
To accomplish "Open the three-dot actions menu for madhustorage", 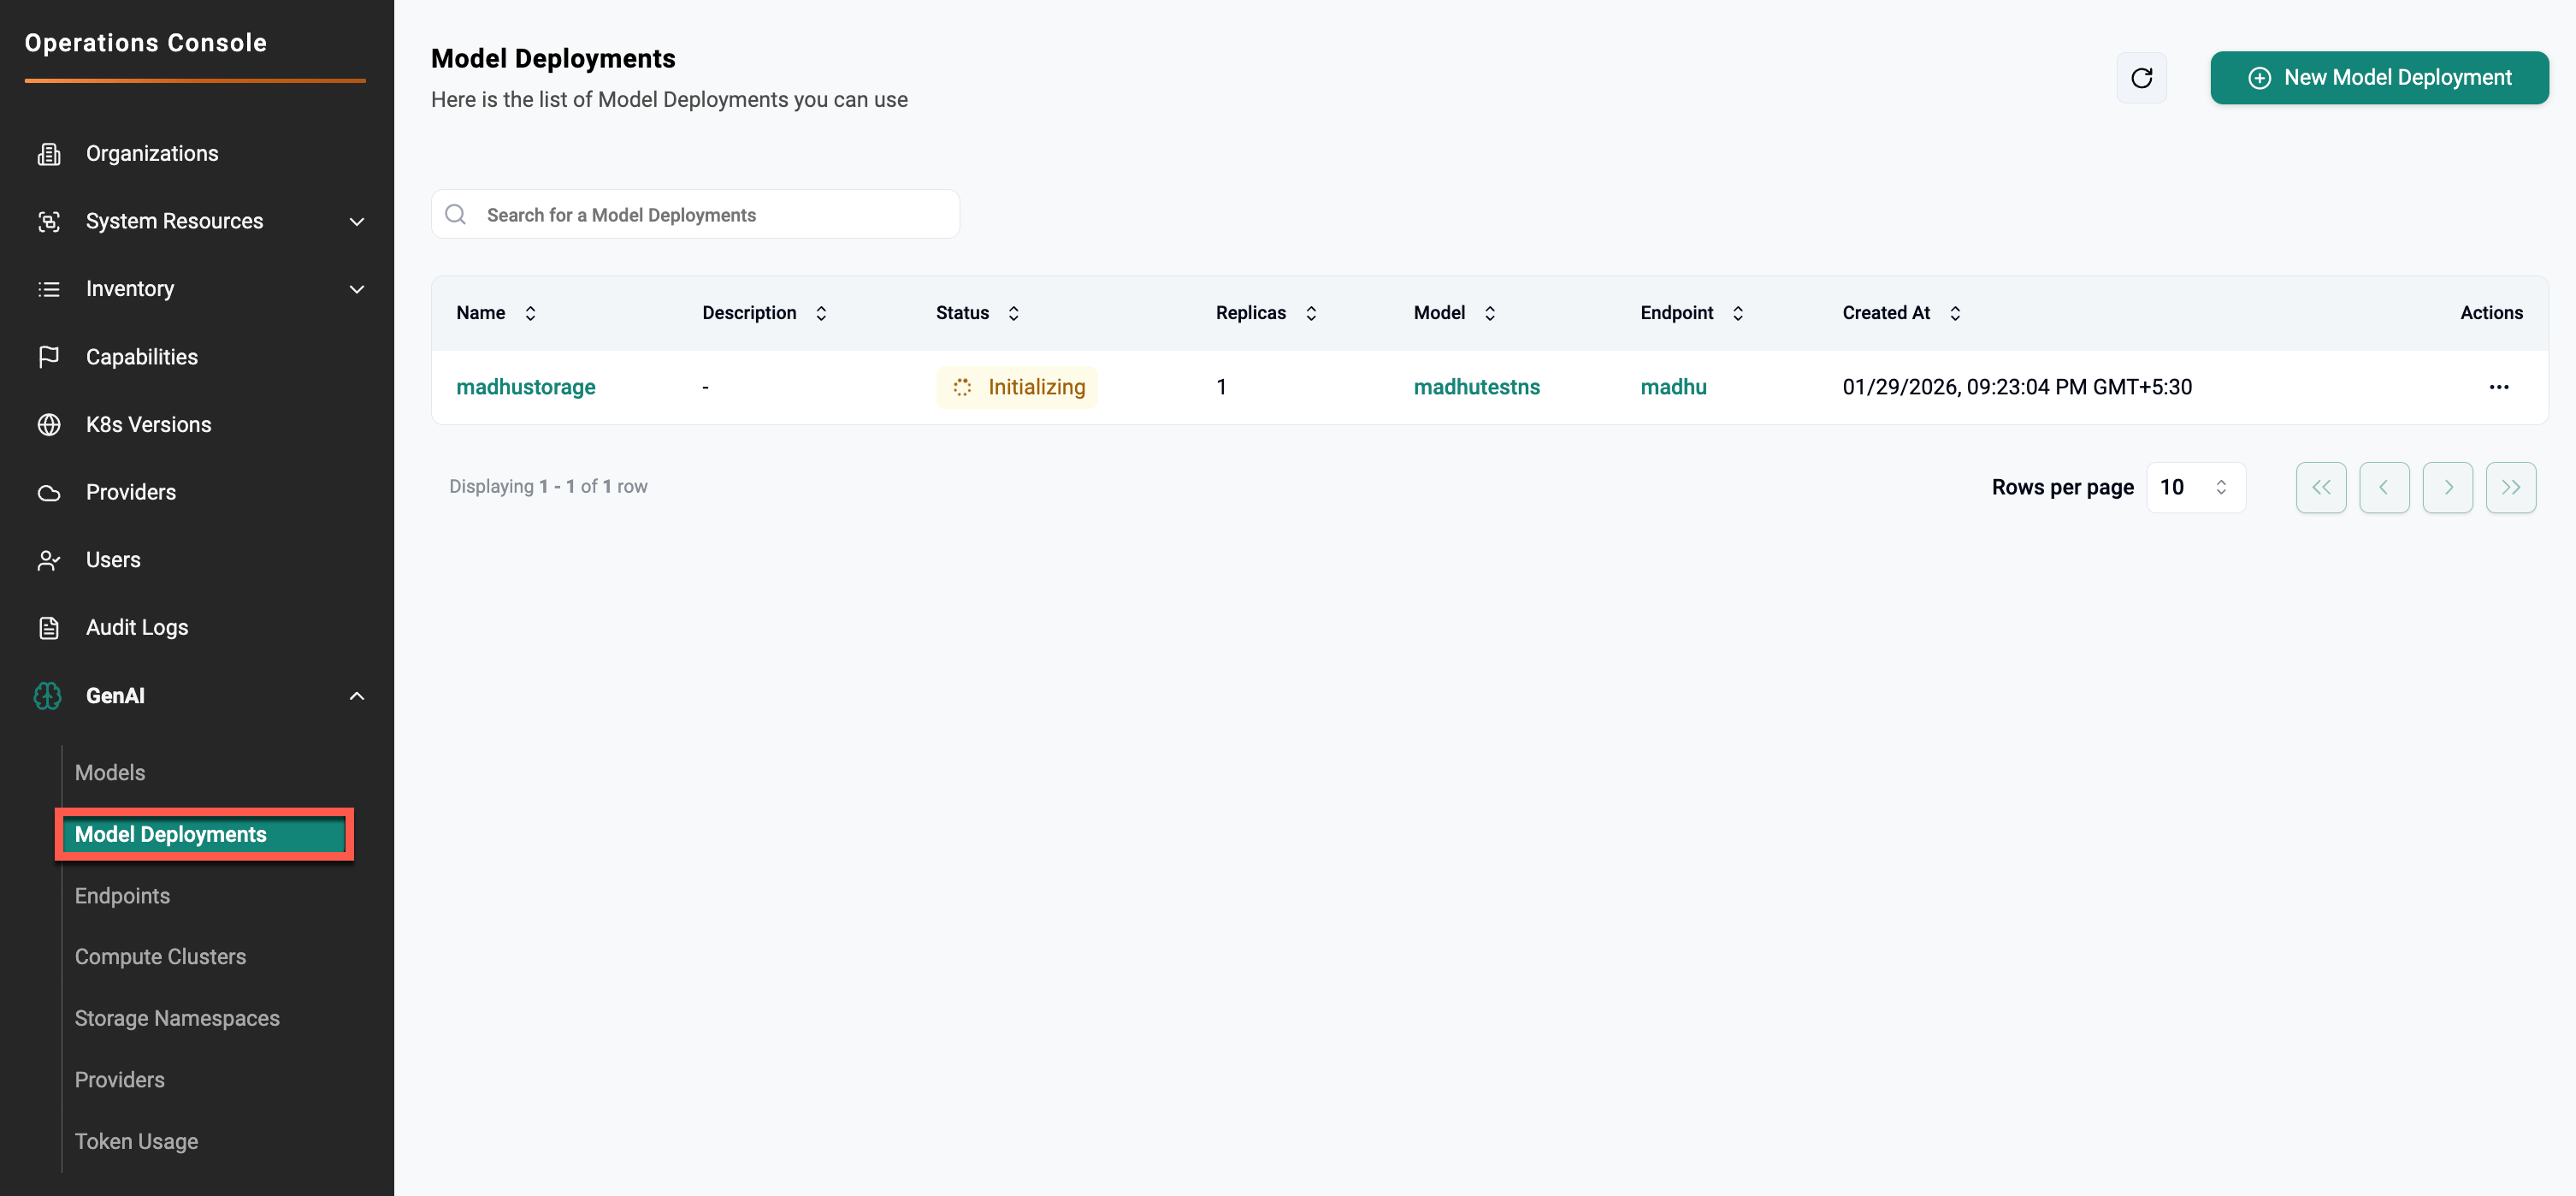I will tap(2498, 387).
